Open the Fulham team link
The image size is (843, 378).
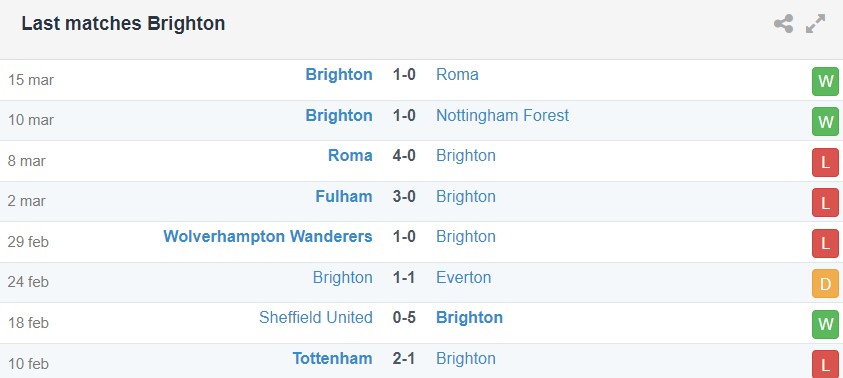[x=344, y=196]
